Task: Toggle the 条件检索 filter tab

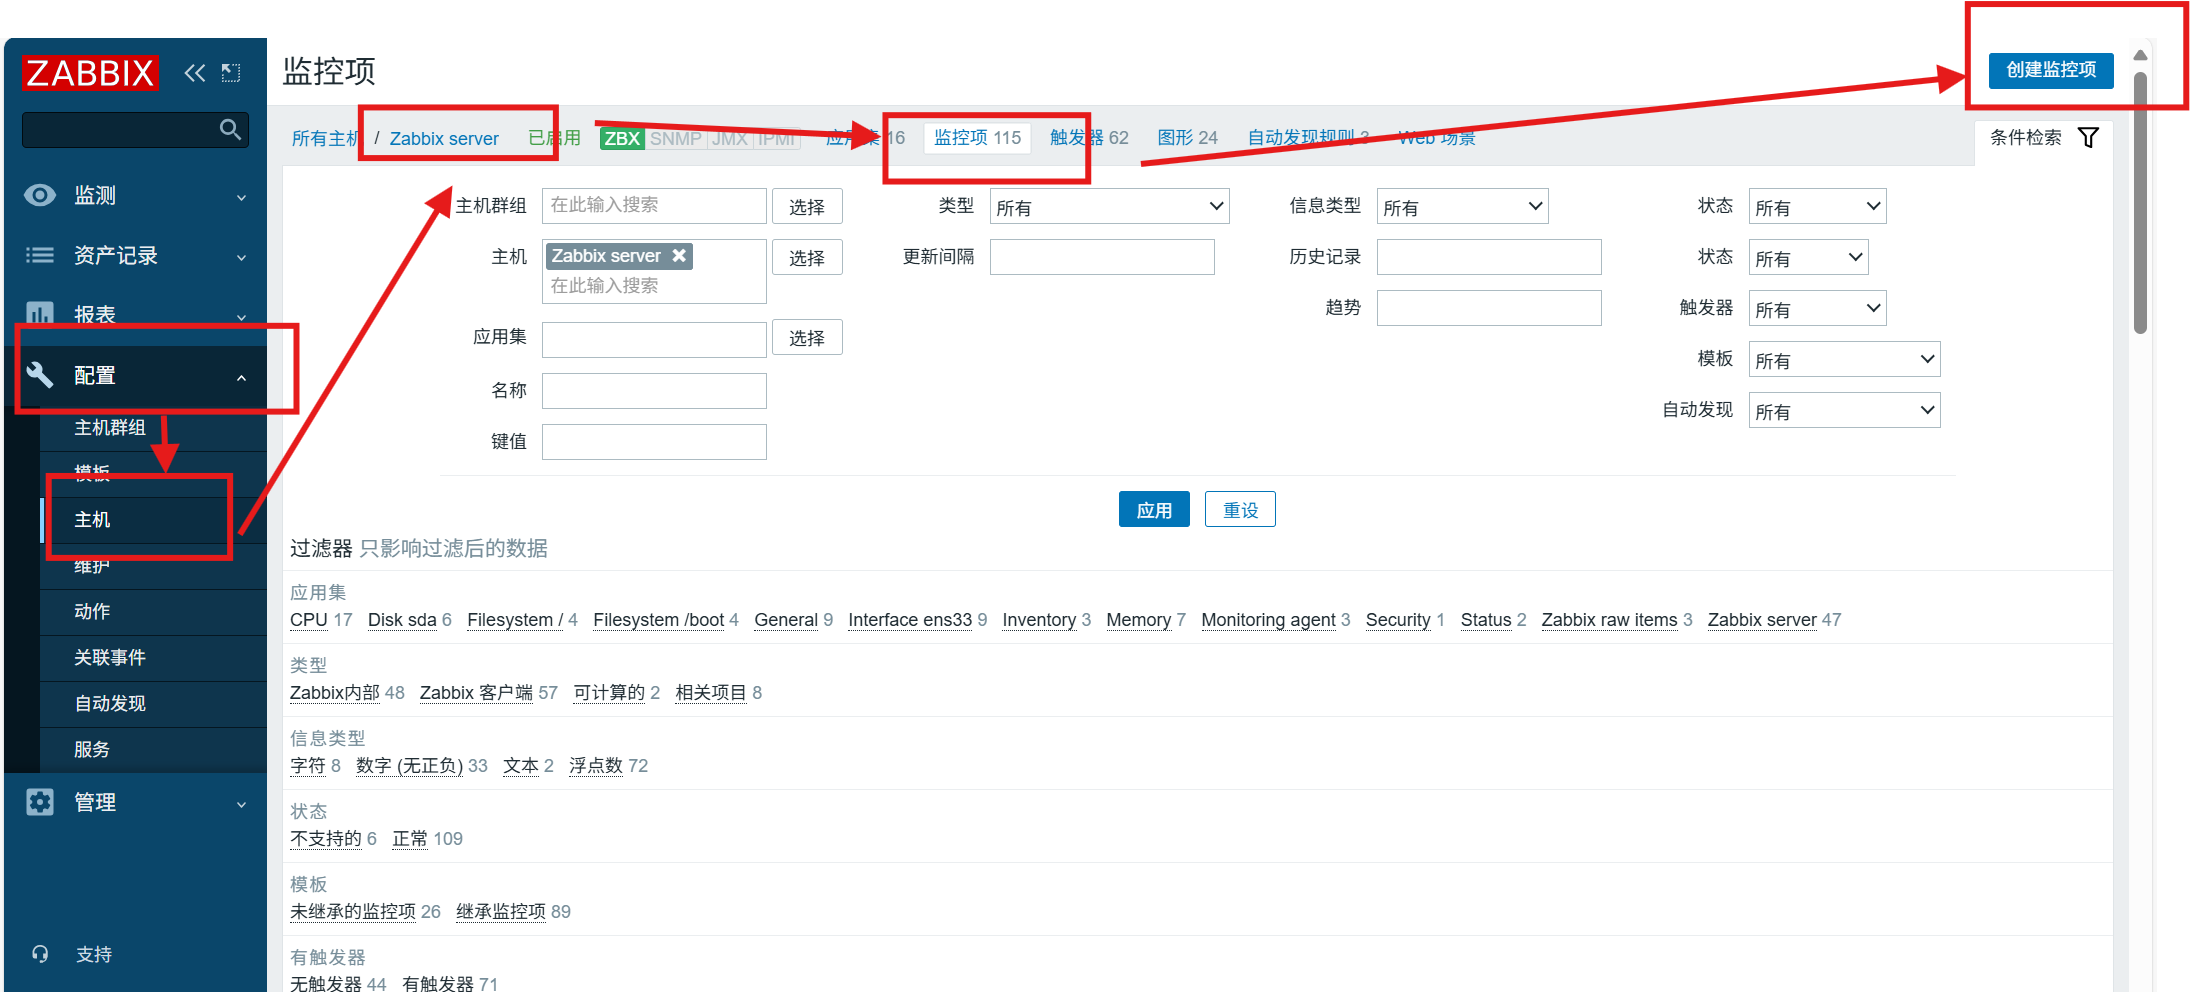Action: tap(2044, 138)
